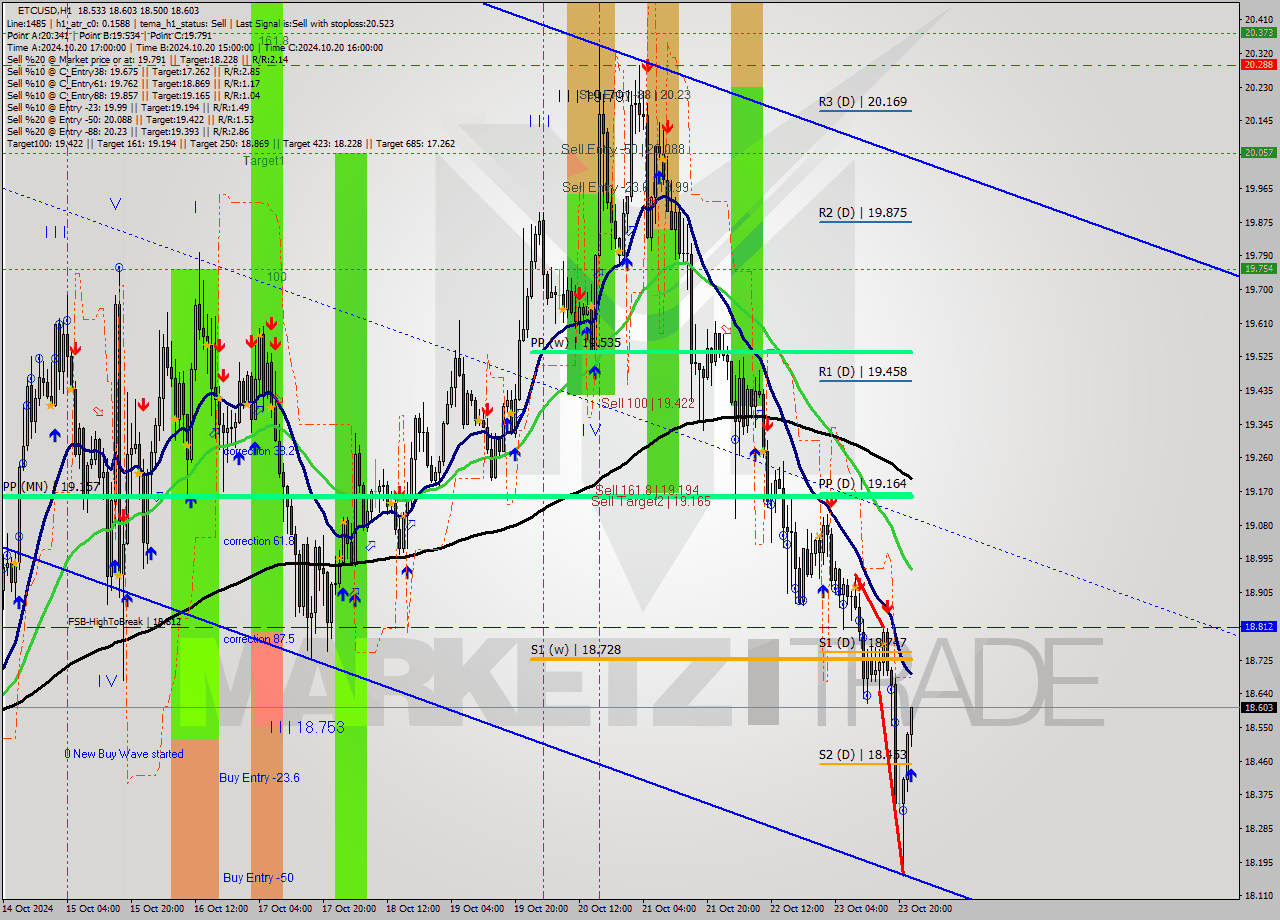Click the S2 (D) | 18.453 support label
The image size is (1280, 920).
click(863, 755)
